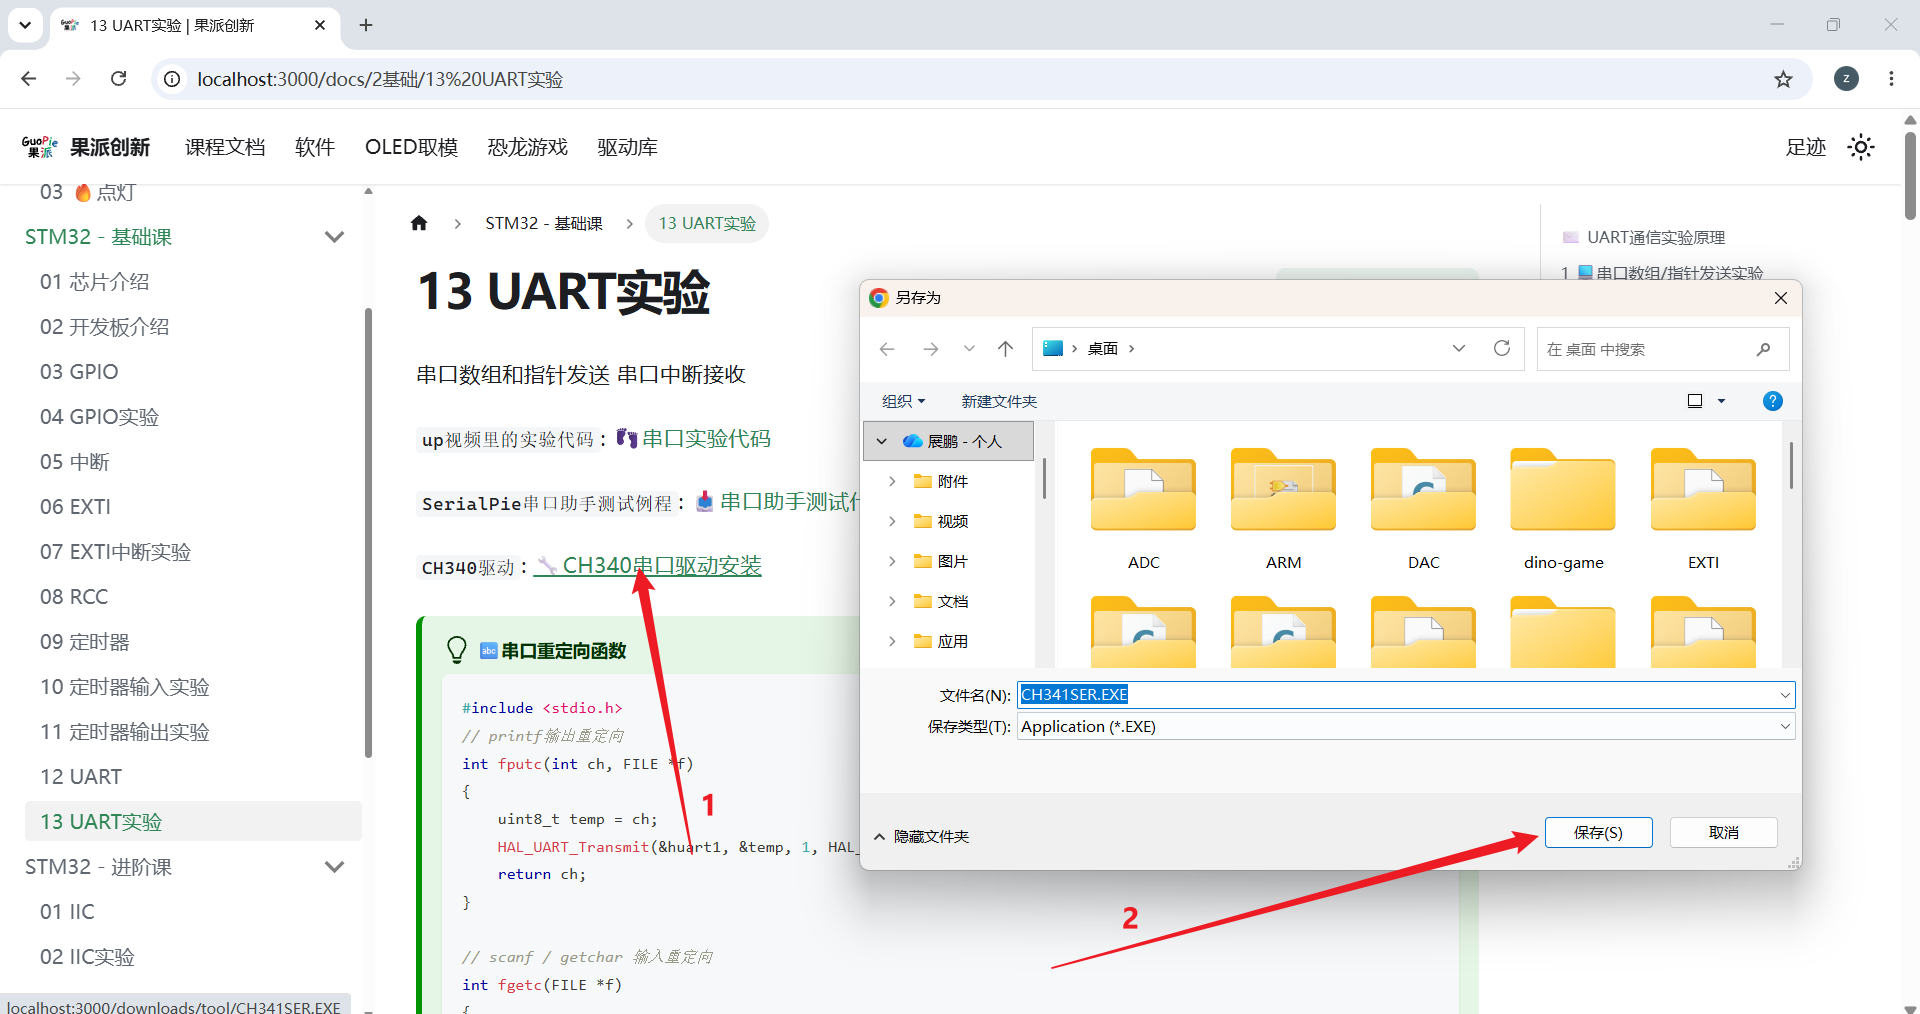Open the view options dropdown in dialog
Viewport: 1920px width, 1014px height.
coord(1721,401)
